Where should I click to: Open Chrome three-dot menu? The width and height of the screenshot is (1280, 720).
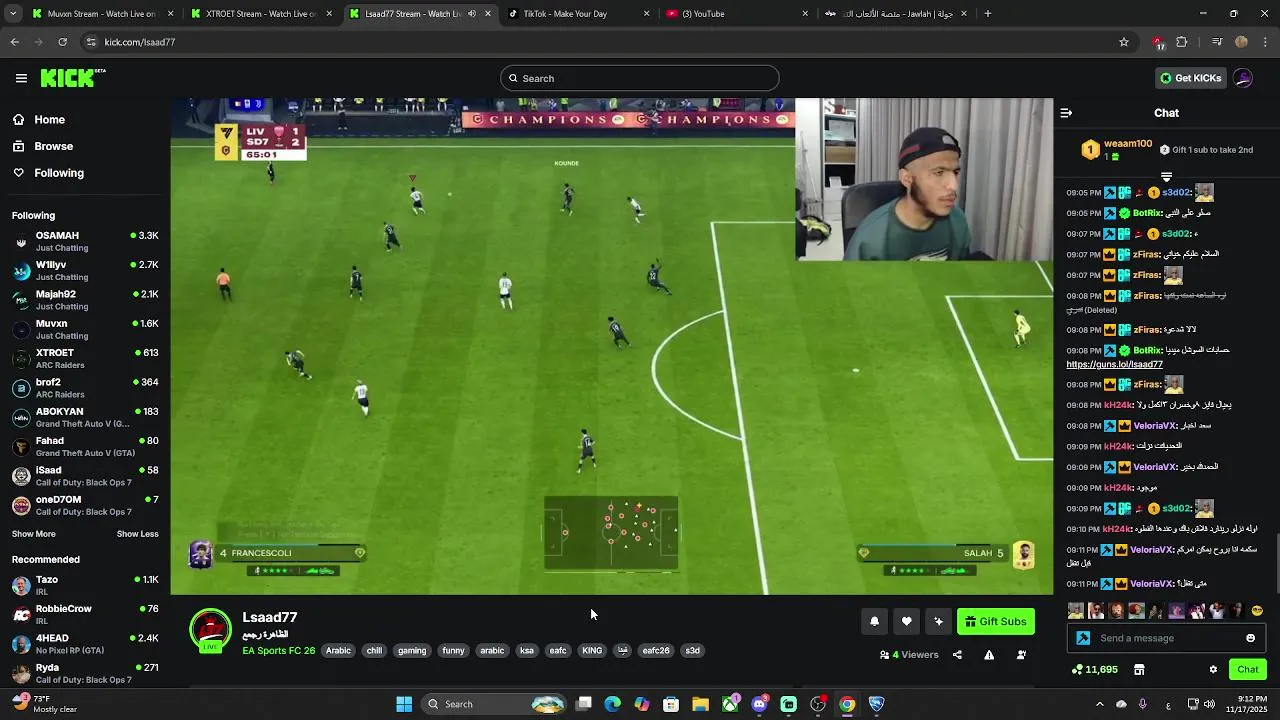pos(1266,42)
